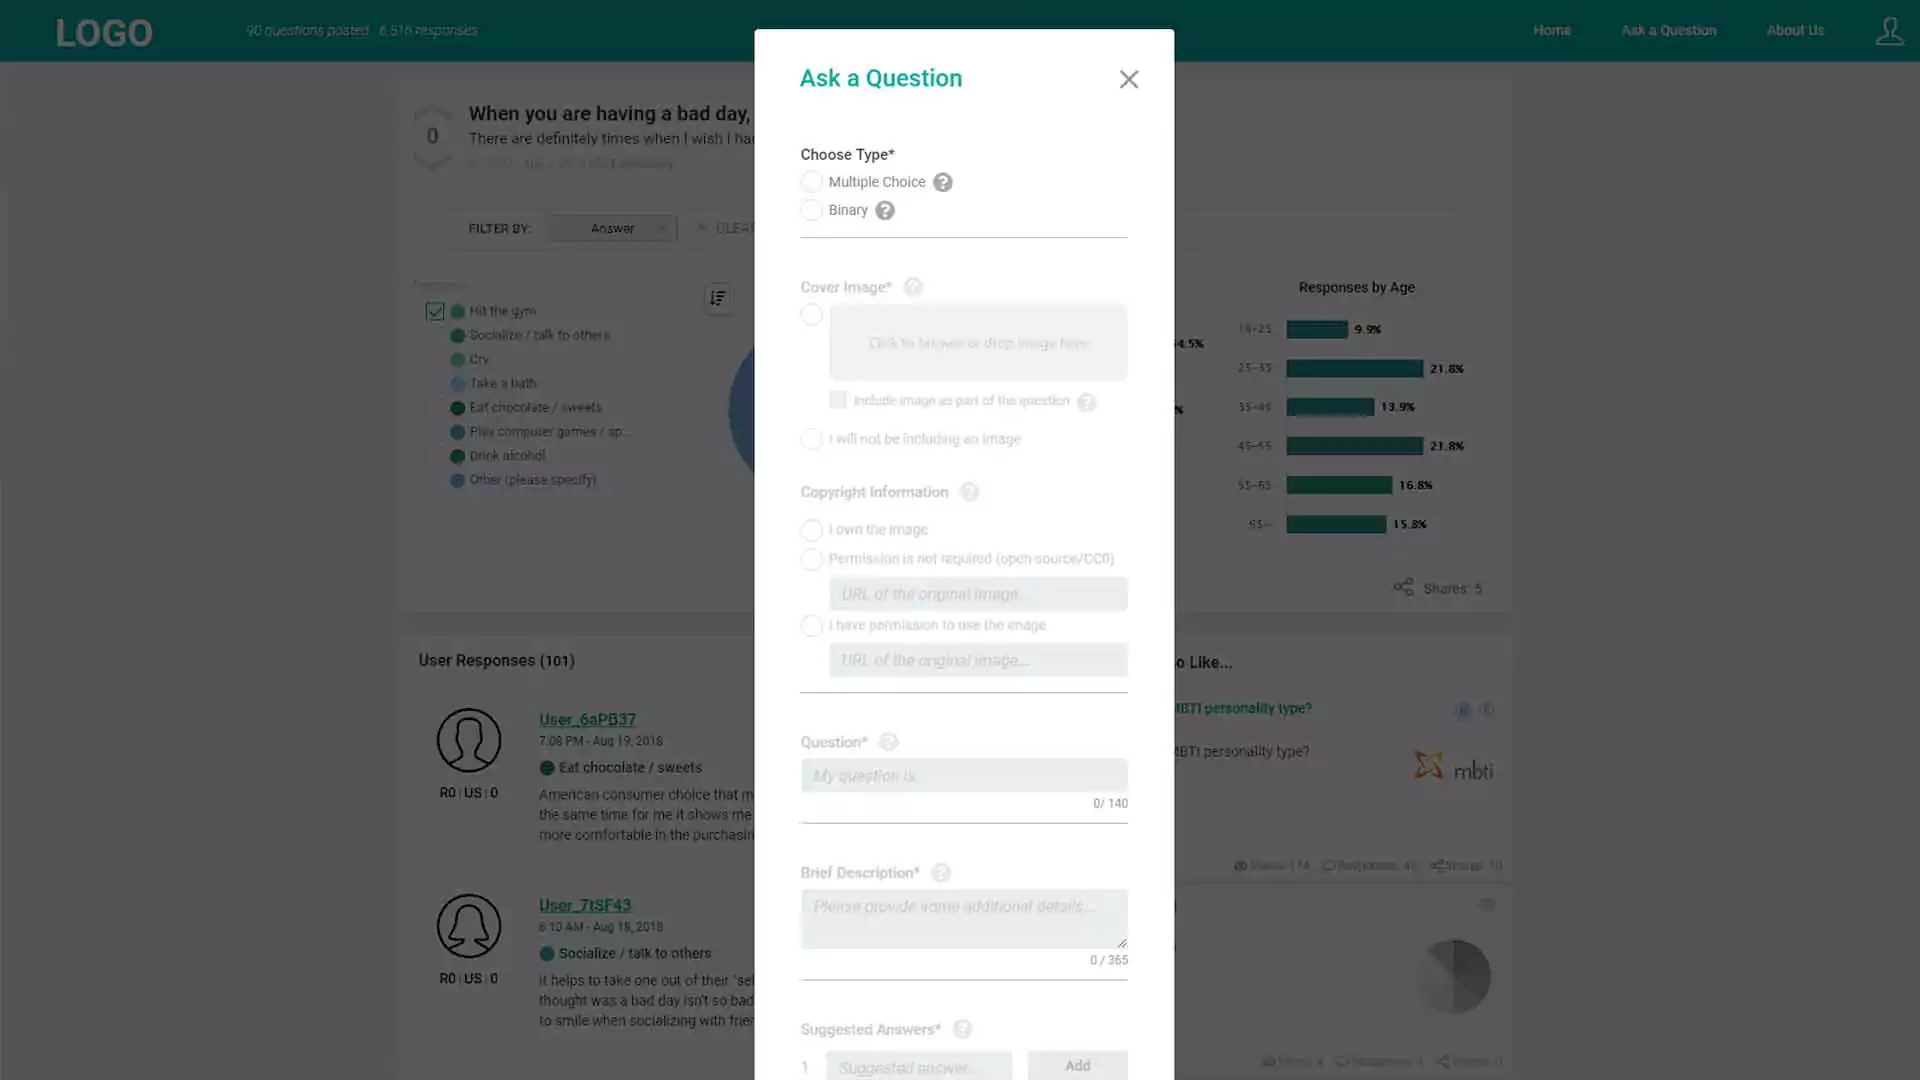Click User_6aPB37 avatar icon
Screen dimensions: 1920x1080
point(468,740)
